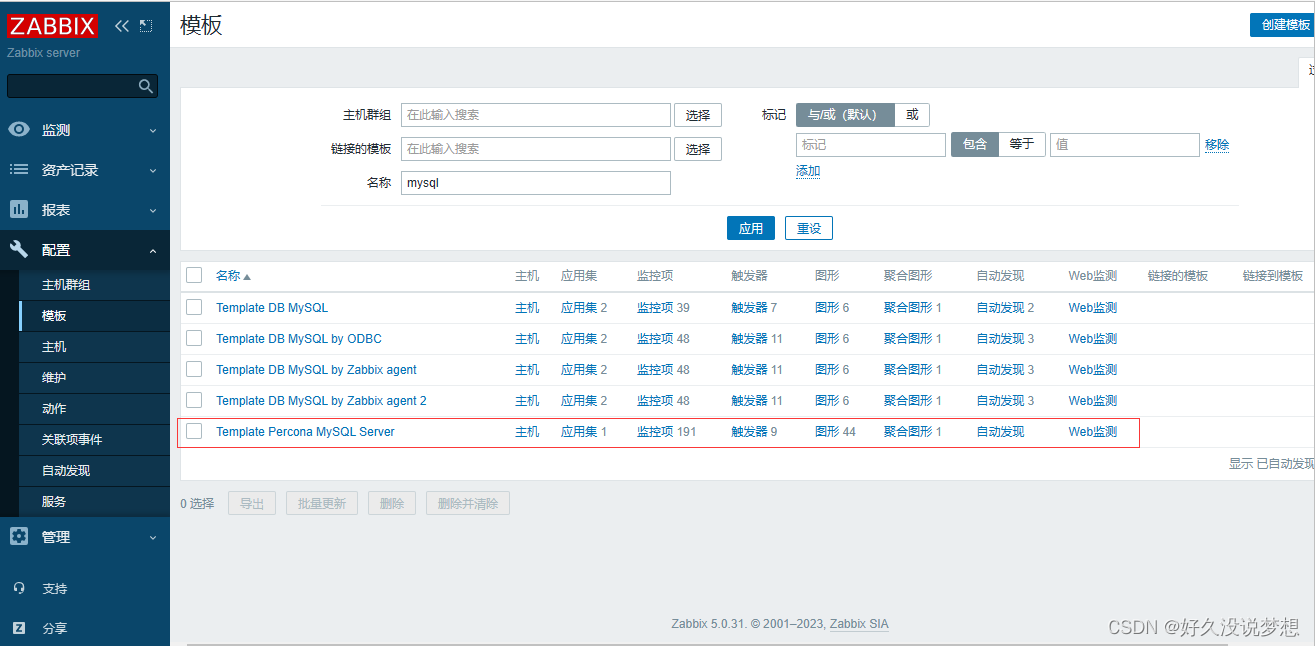Viewport: 1315px width, 646px height.
Task: Click the 标记 tag name input
Action: coord(871,145)
